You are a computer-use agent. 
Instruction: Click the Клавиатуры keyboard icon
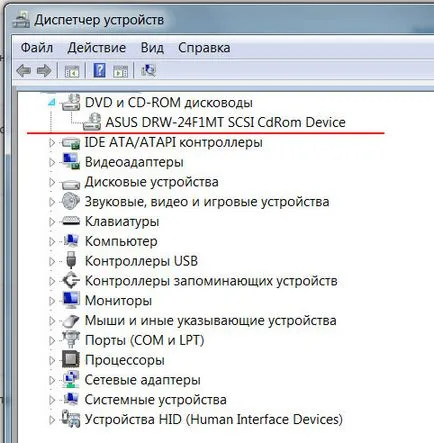pyautogui.click(x=71, y=221)
